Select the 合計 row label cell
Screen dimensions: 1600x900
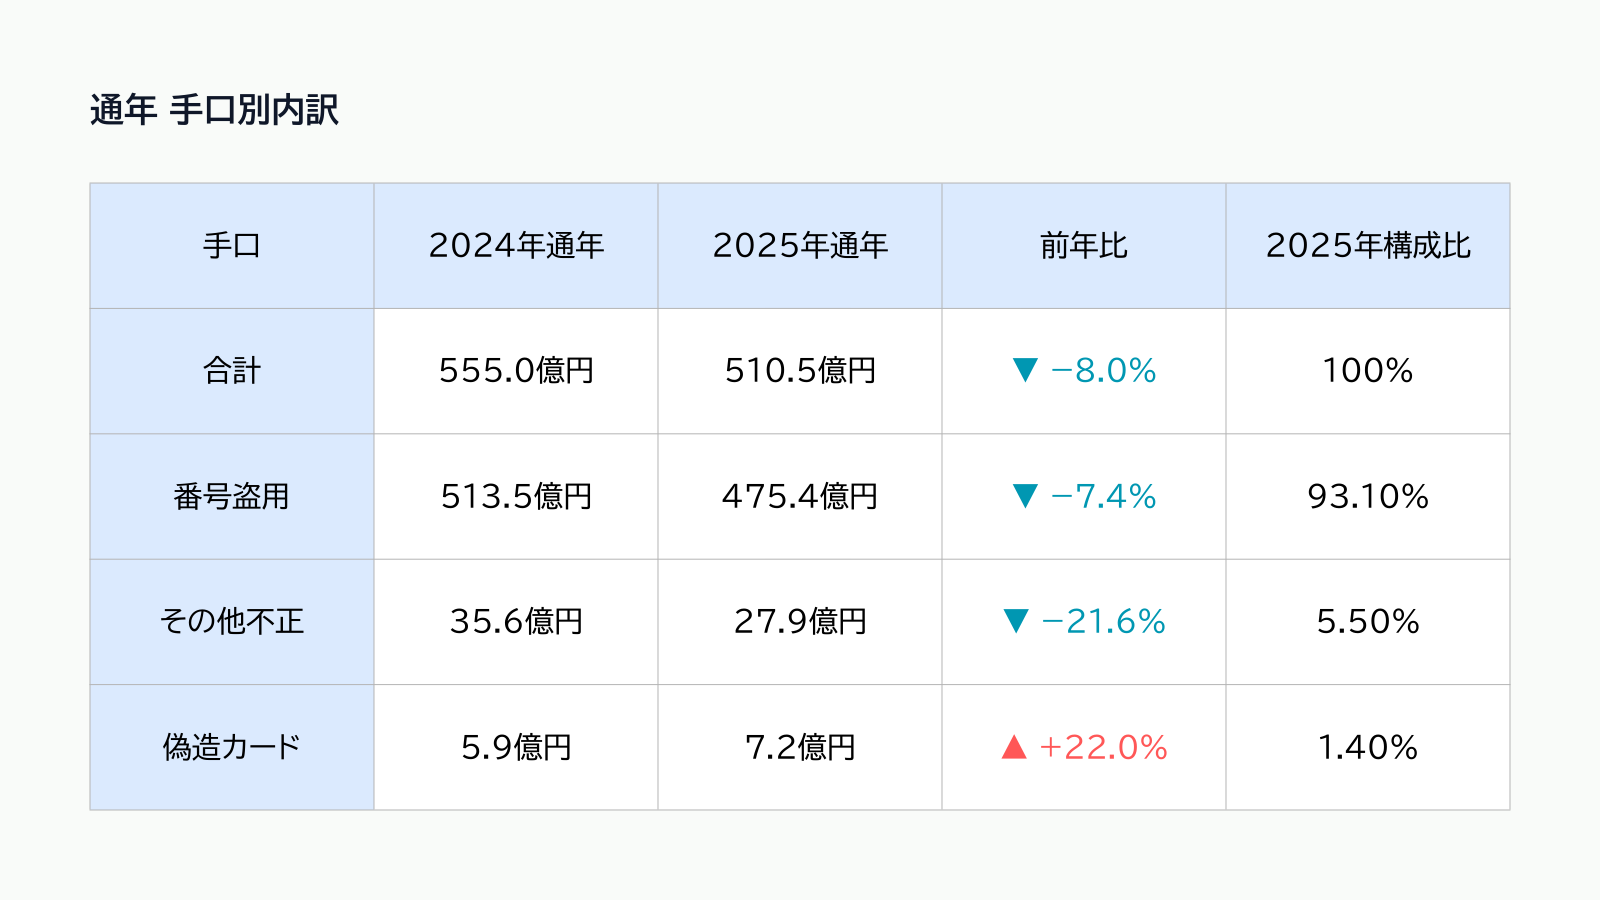[x=232, y=371]
